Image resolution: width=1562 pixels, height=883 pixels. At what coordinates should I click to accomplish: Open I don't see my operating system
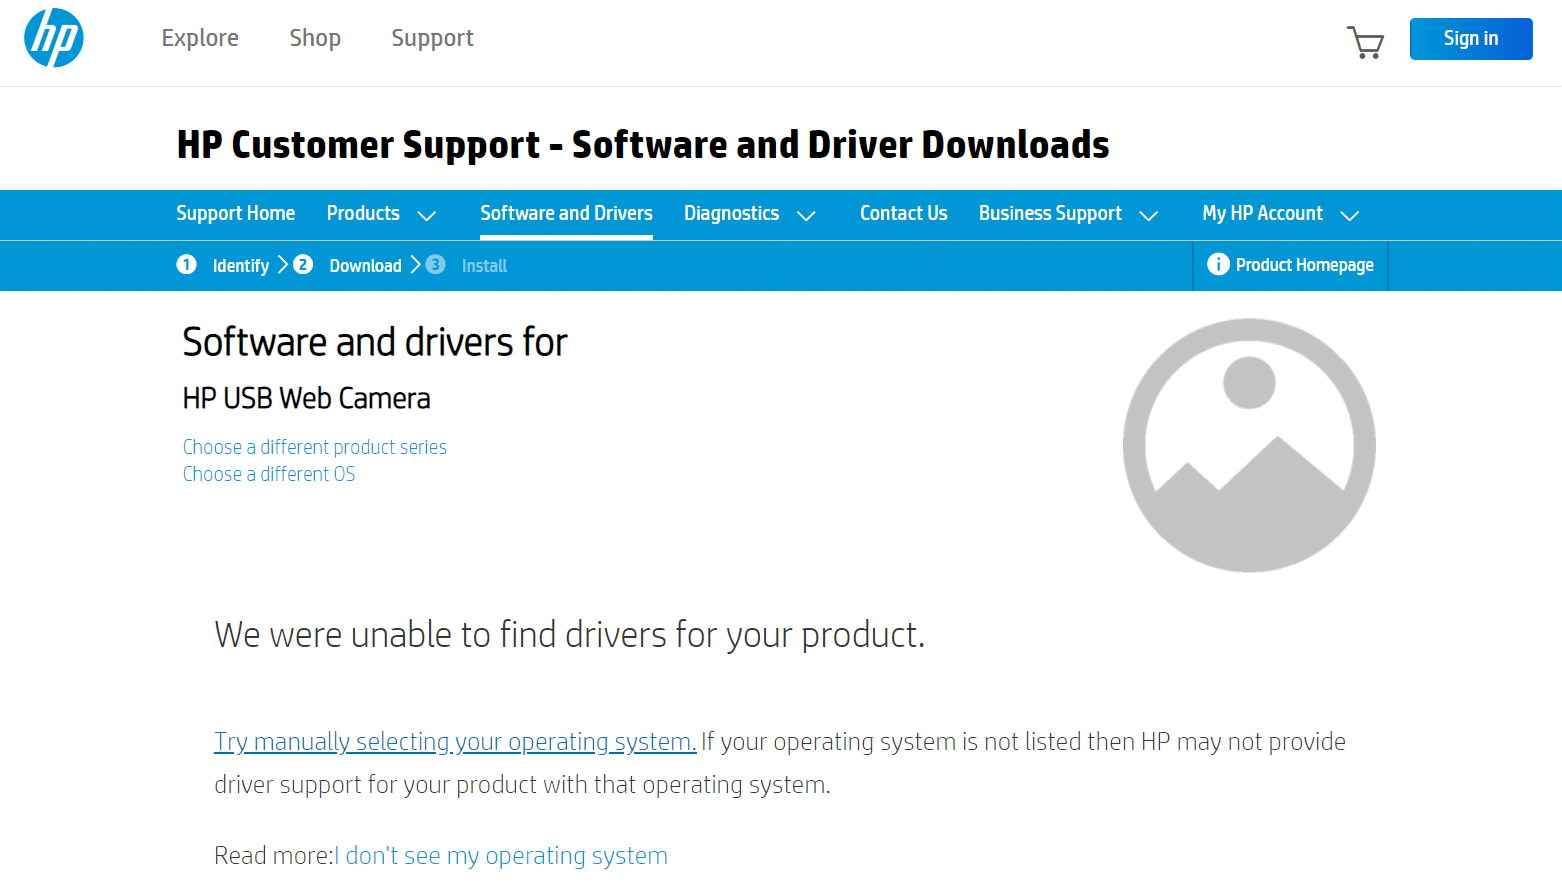click(501, 856)
